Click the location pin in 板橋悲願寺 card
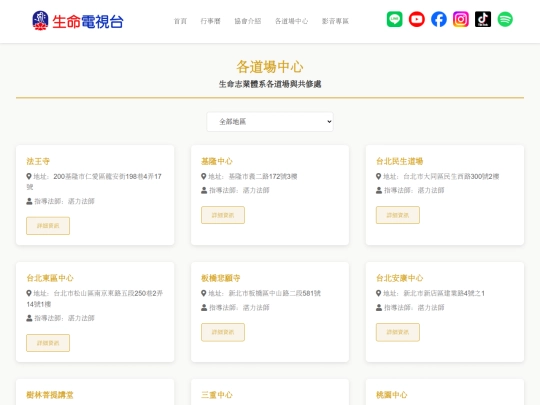This screenshot has width=540, height=405. pos(204,293)
